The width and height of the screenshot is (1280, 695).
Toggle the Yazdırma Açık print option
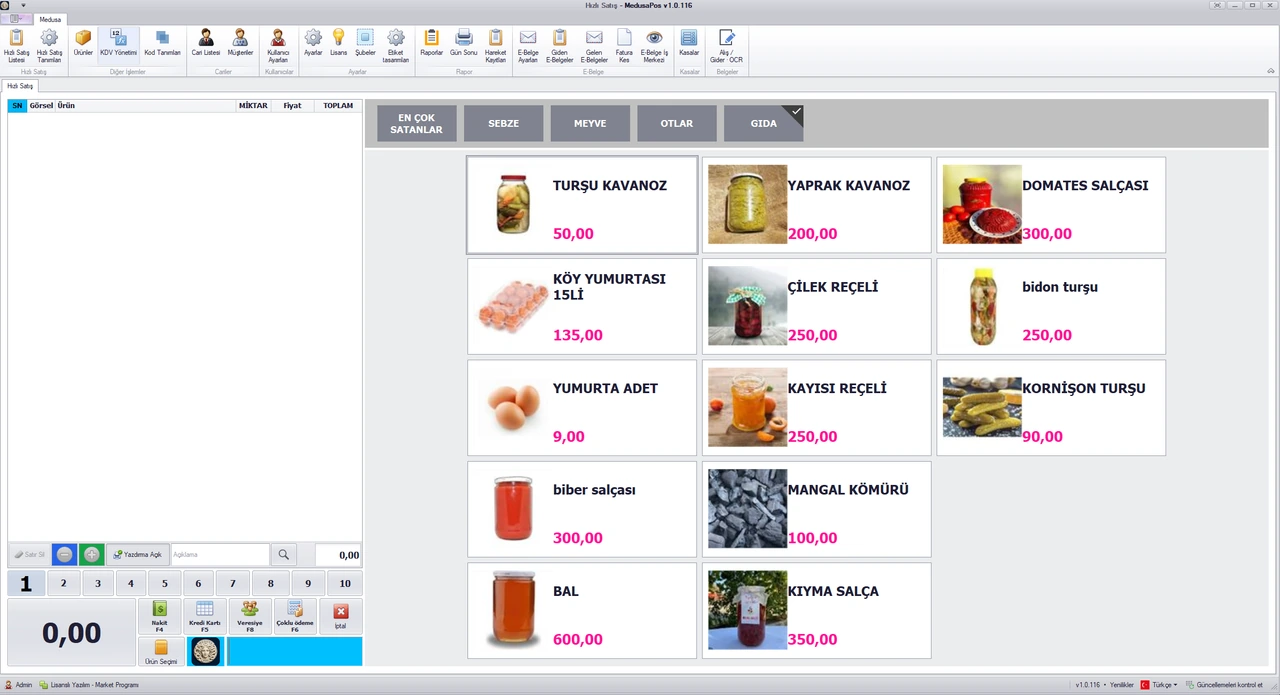point(138,554)
